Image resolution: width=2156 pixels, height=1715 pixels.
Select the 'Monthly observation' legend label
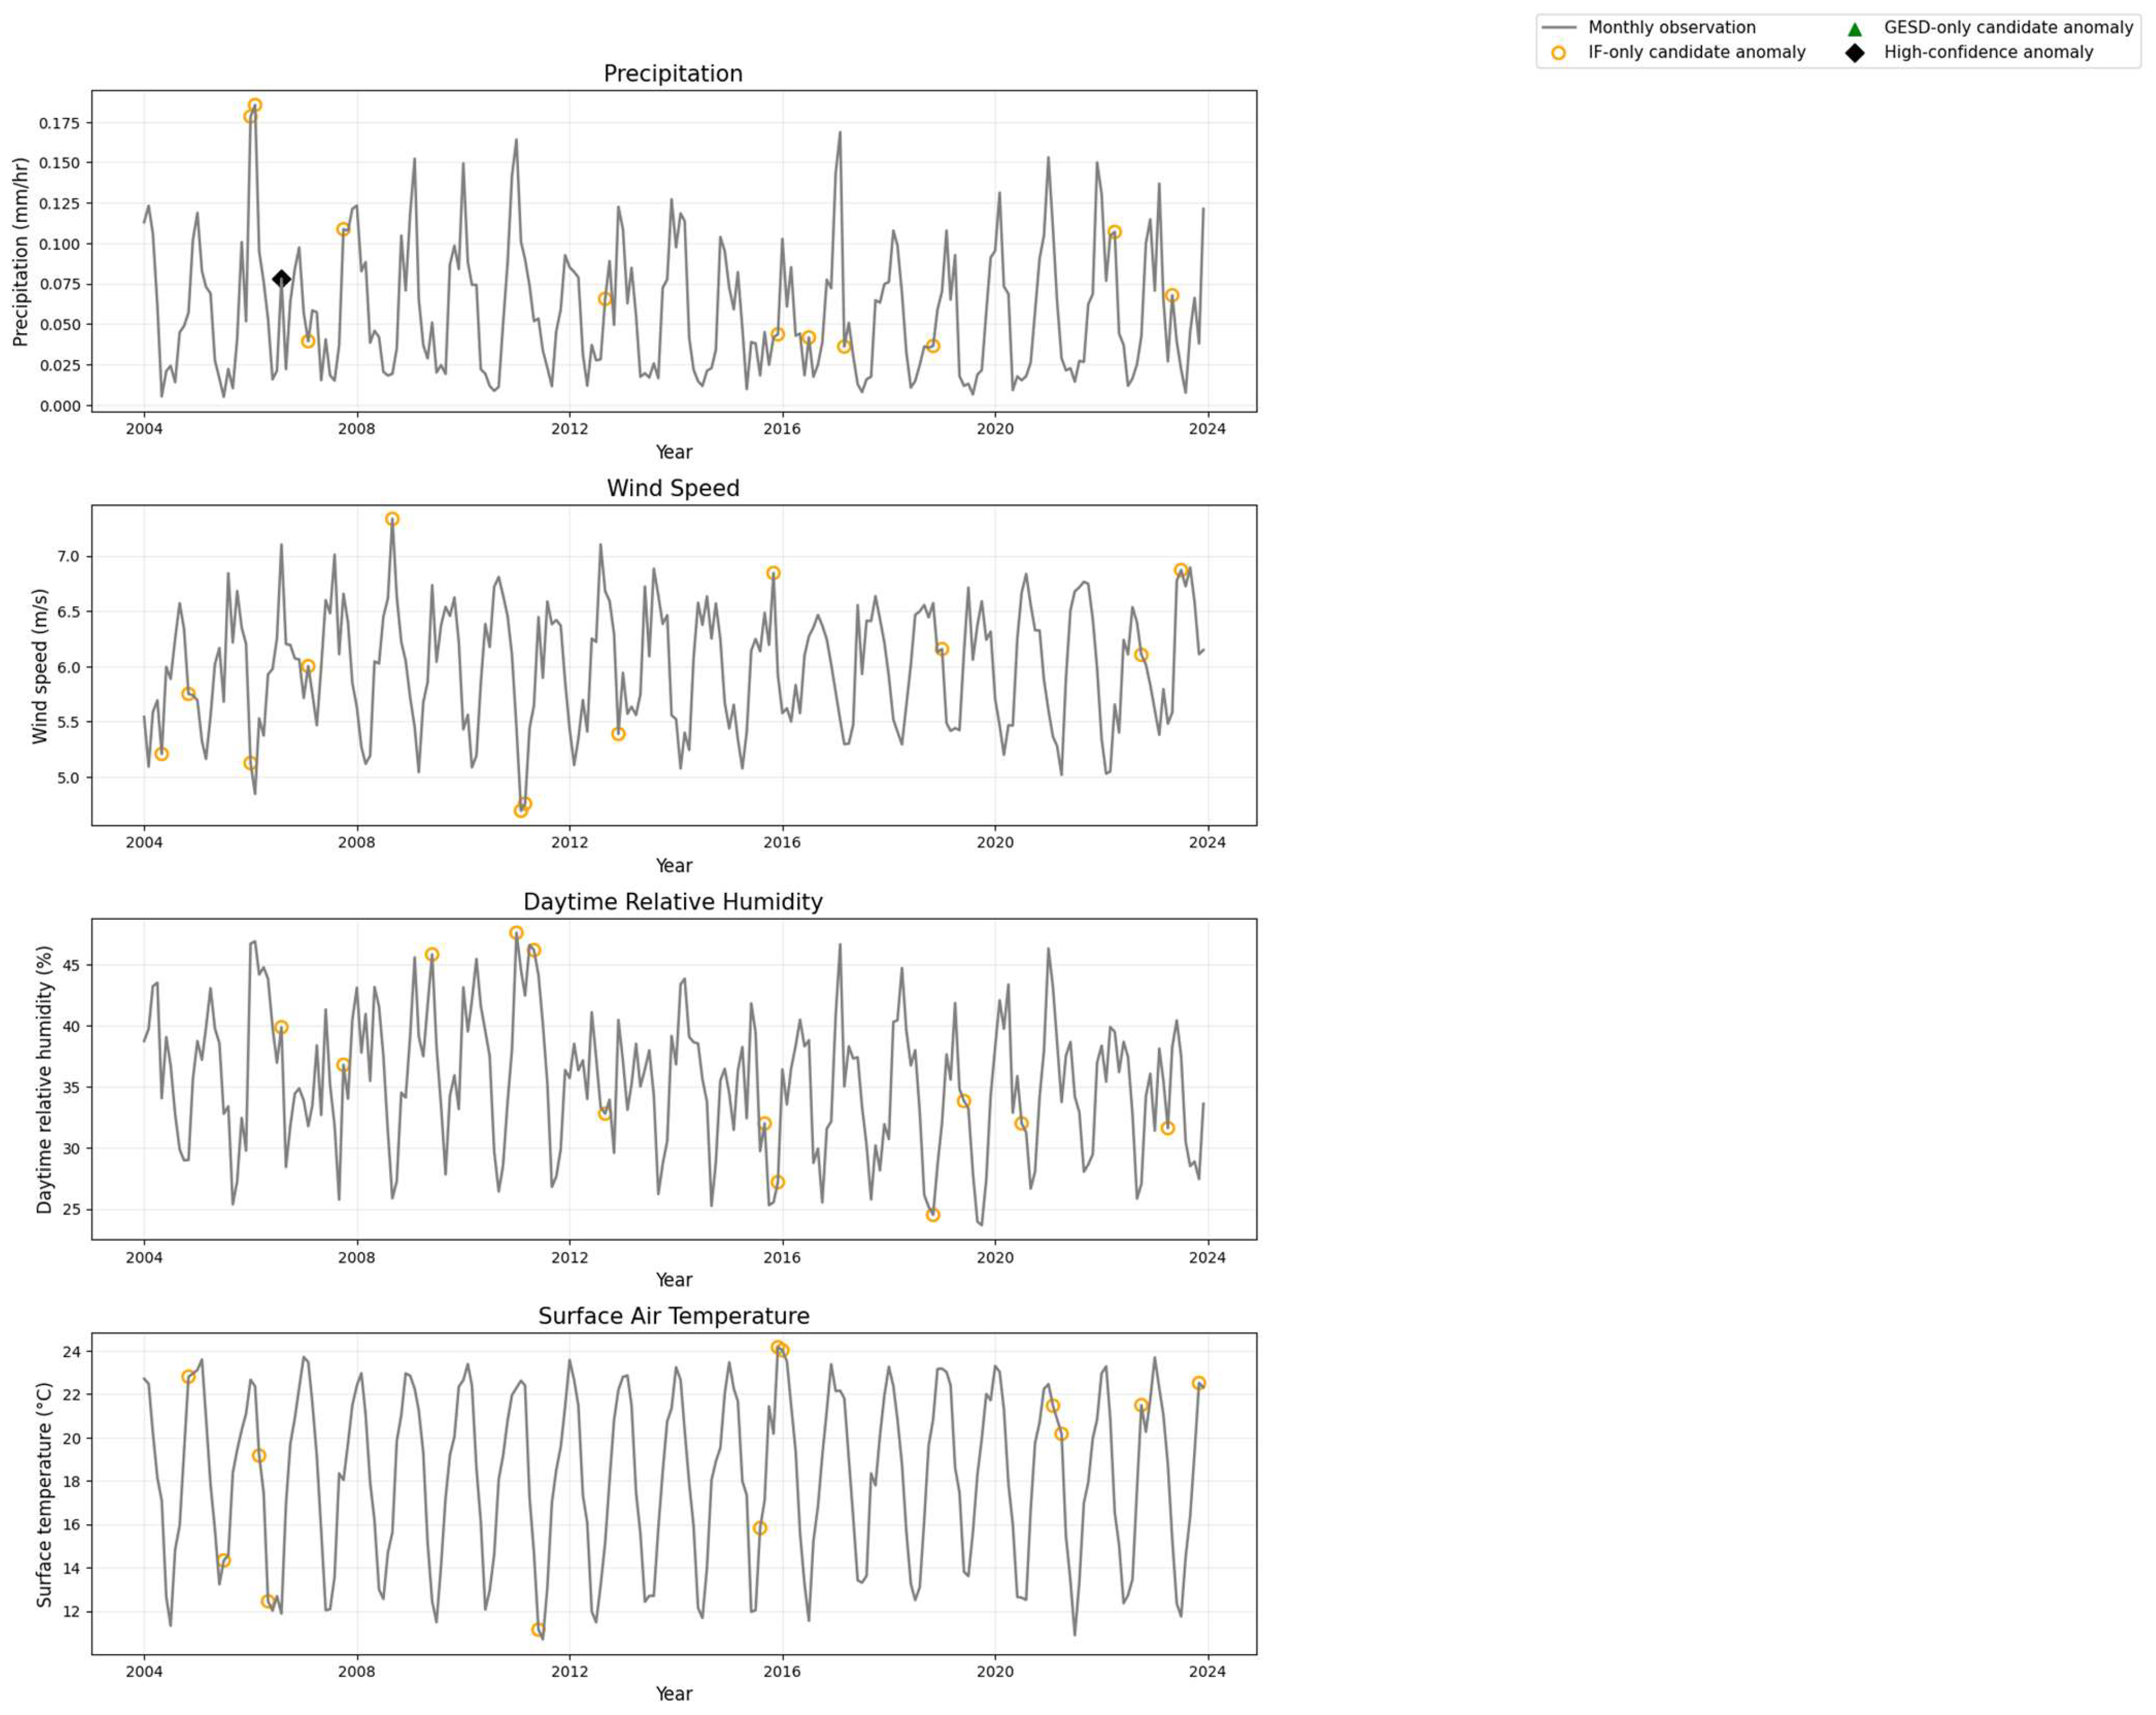(x=1672, y=28)
